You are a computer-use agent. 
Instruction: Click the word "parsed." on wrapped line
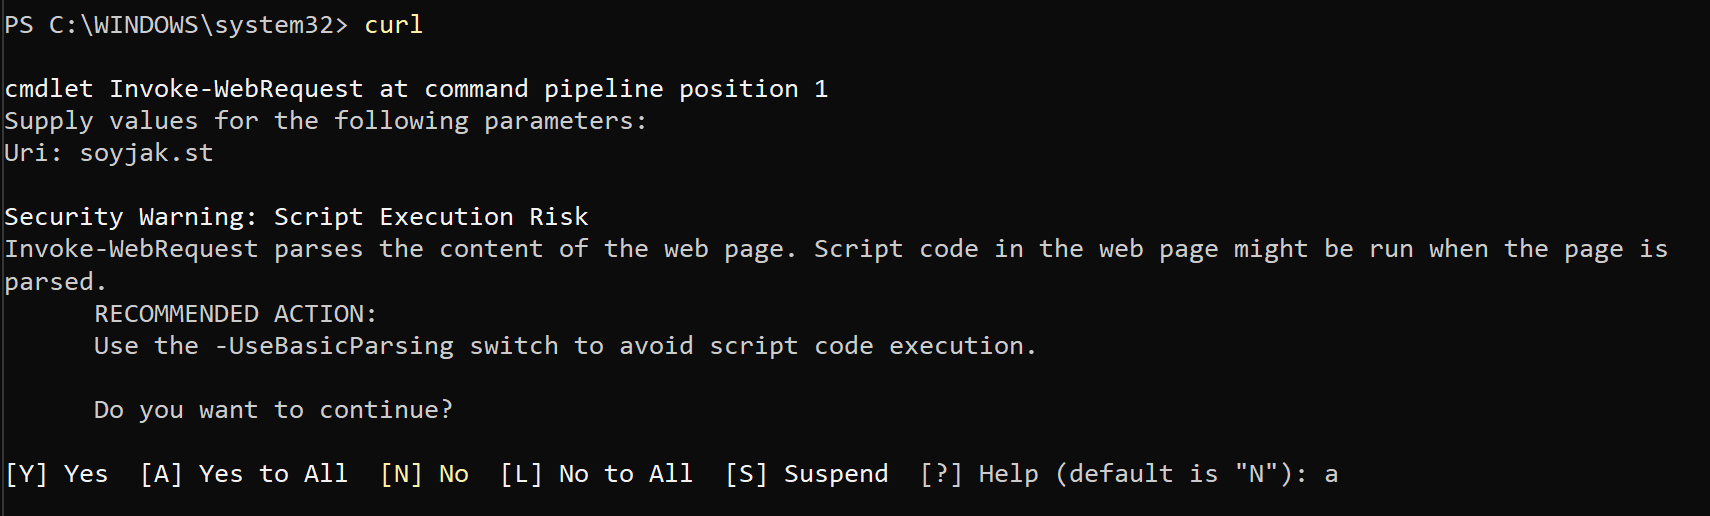pyautogui.click(x=55, y=282)
